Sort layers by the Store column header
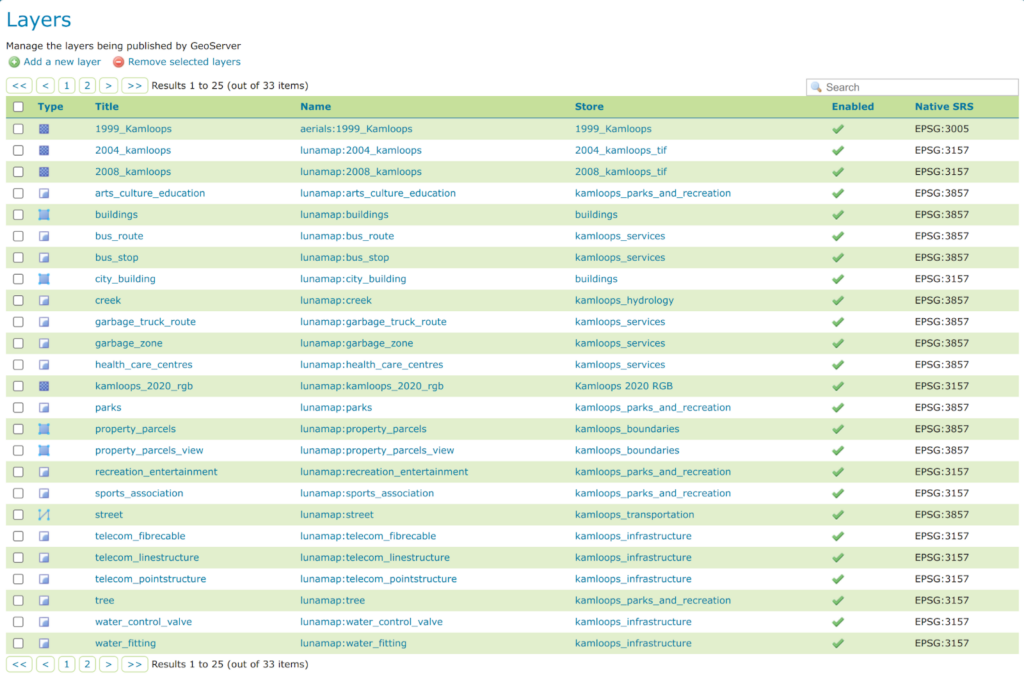 tap(589, 107)
